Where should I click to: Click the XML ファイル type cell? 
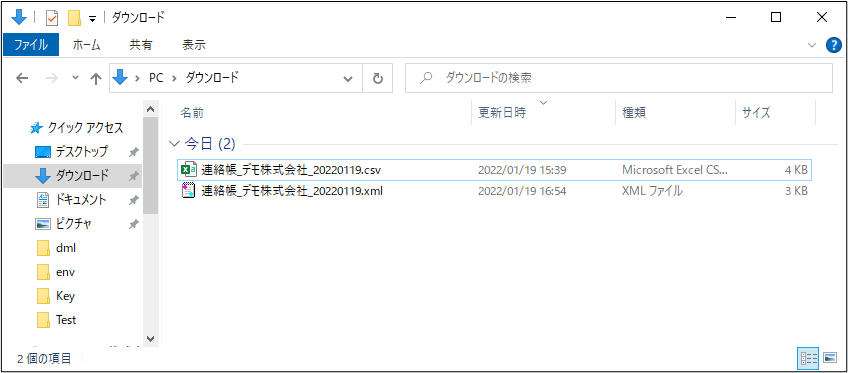652,190
